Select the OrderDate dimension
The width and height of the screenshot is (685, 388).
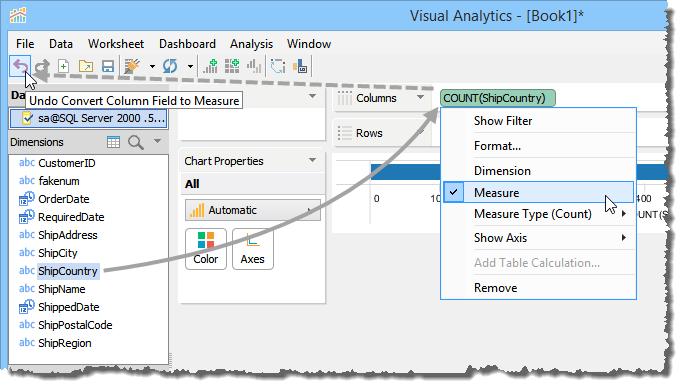(x=64, y=199)
